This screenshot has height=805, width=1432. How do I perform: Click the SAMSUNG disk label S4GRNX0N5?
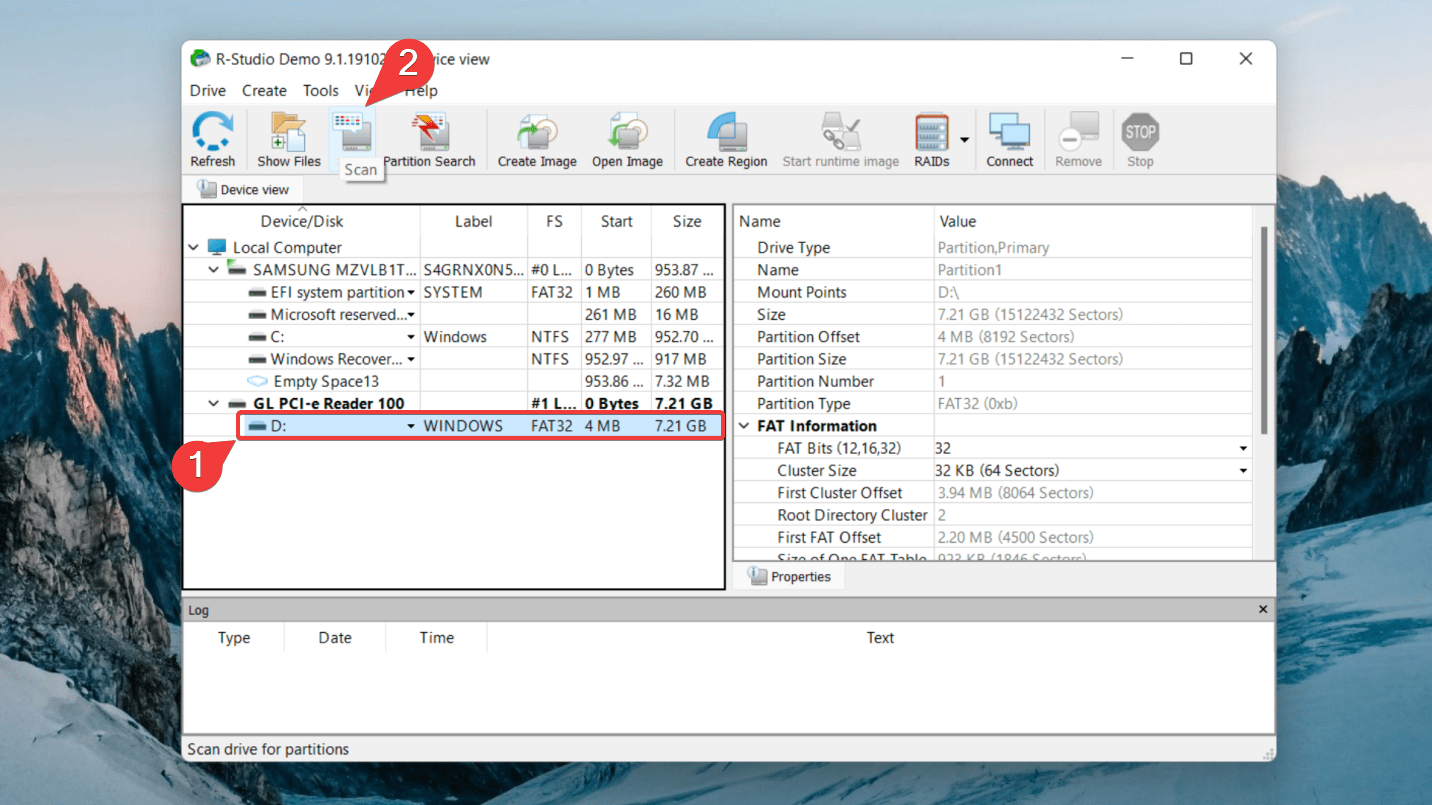pyautogui.click(x=473, y=269)
